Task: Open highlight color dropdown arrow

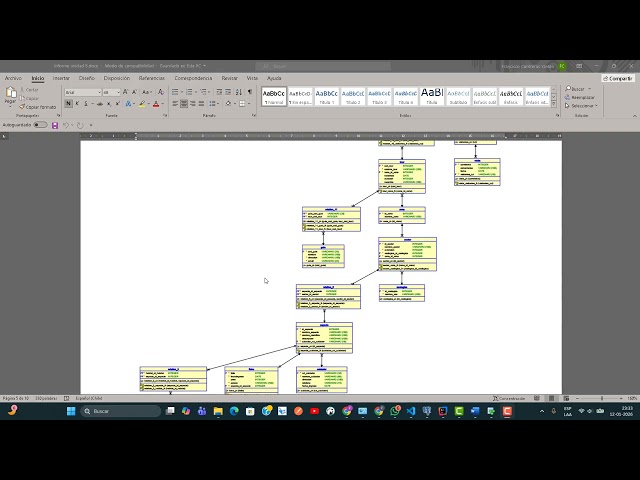Action: (148, 104)
